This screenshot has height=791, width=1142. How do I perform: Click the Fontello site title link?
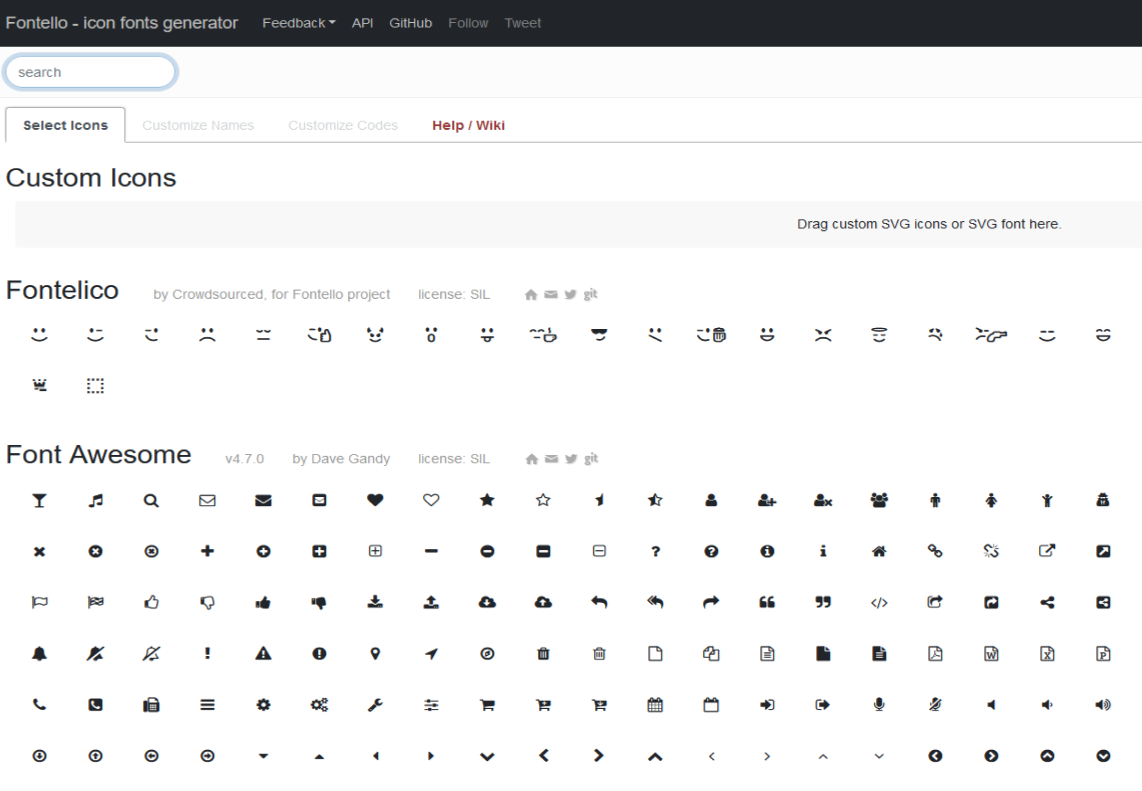122,23
